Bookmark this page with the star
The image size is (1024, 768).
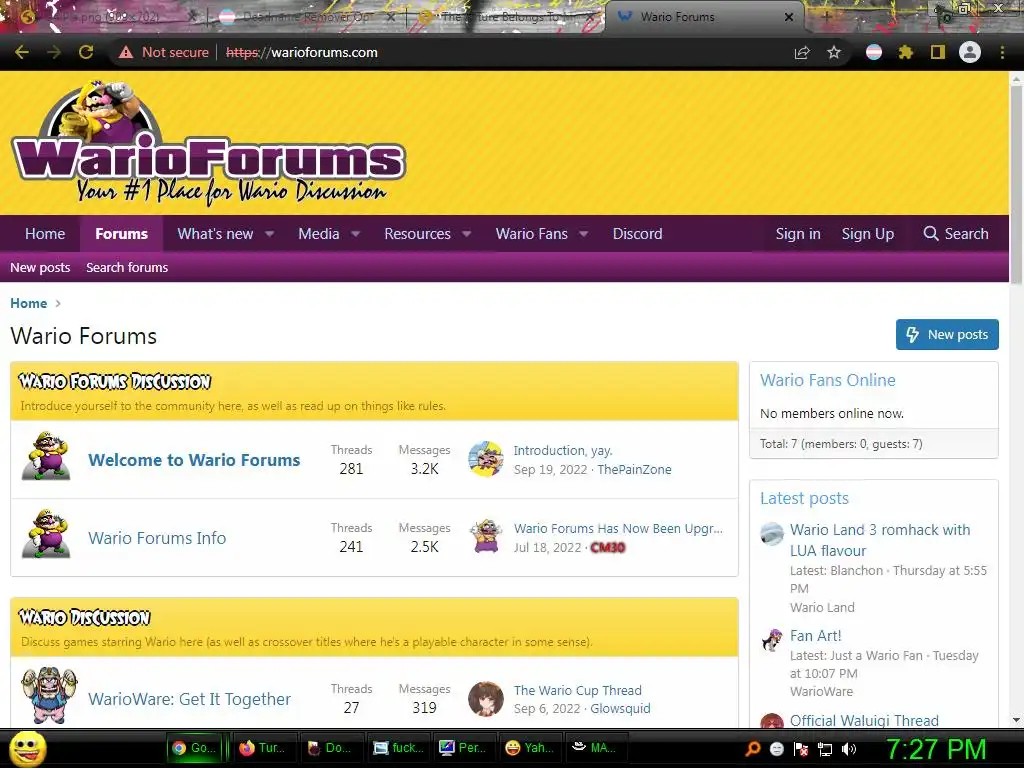(834, 52)
